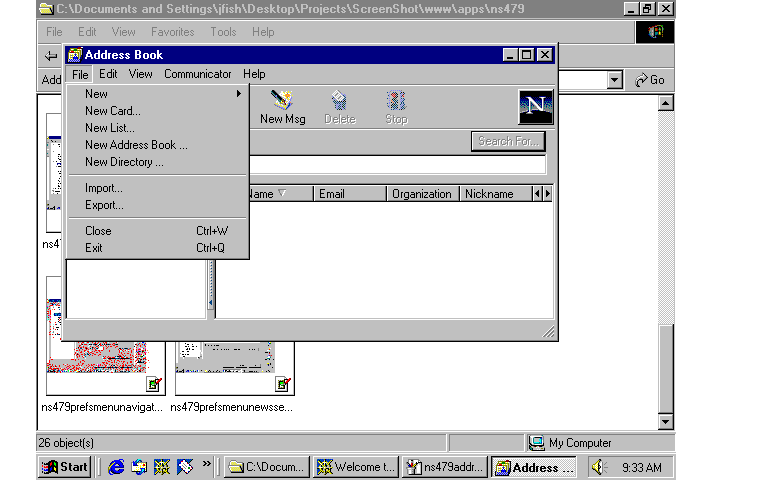
Task: Open Explorer window's Tools menu
Action: click(x=223, y=32)
